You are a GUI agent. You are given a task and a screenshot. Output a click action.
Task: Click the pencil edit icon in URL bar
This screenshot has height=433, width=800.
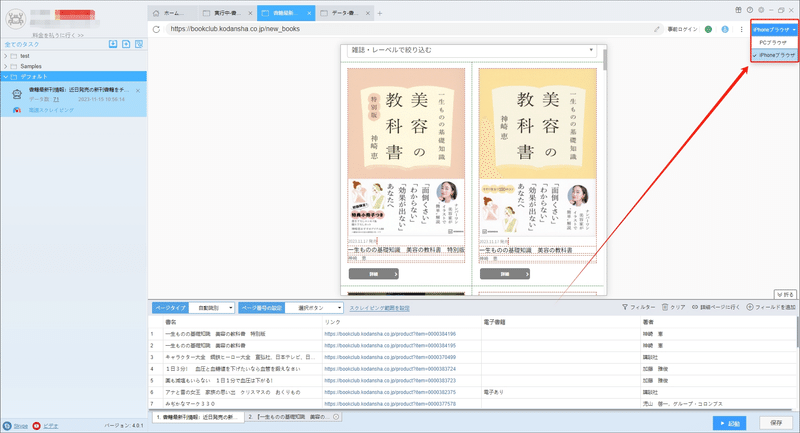[657, 29]
